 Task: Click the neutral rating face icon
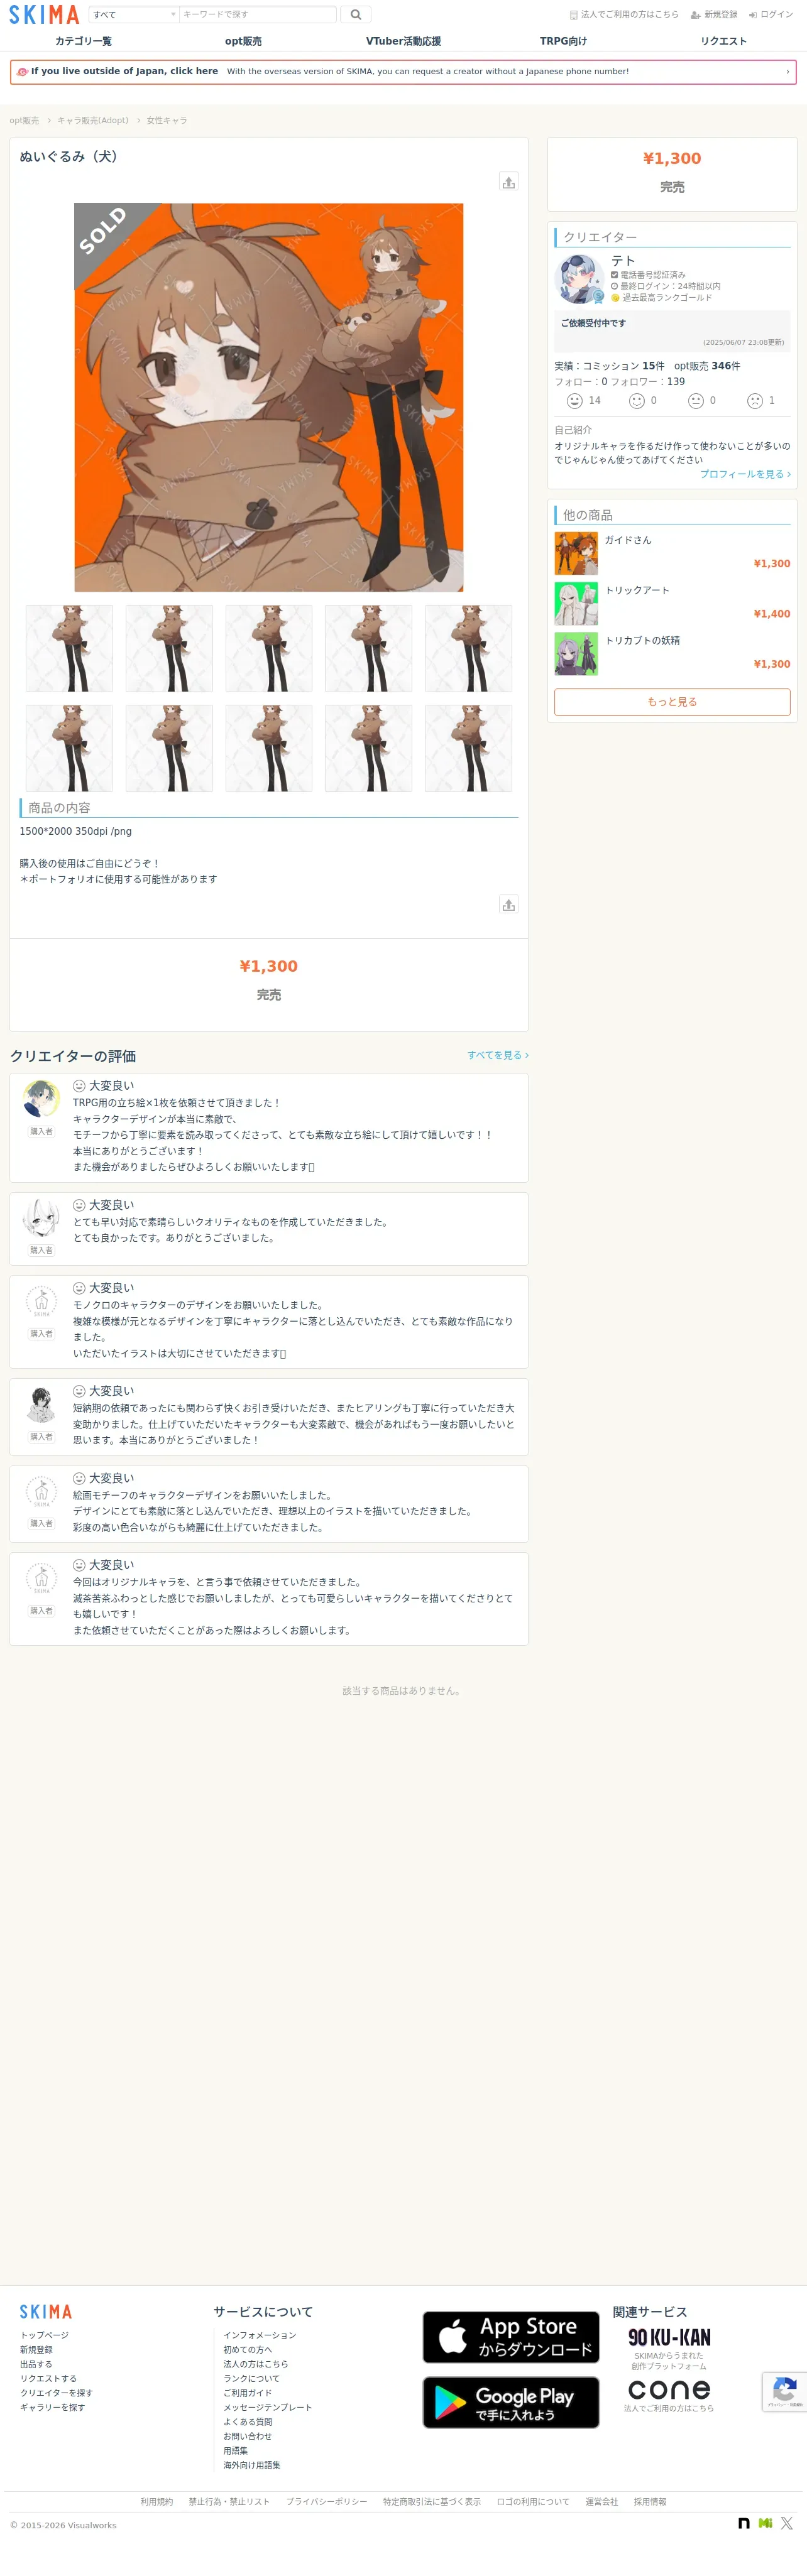tap(696, 401)
